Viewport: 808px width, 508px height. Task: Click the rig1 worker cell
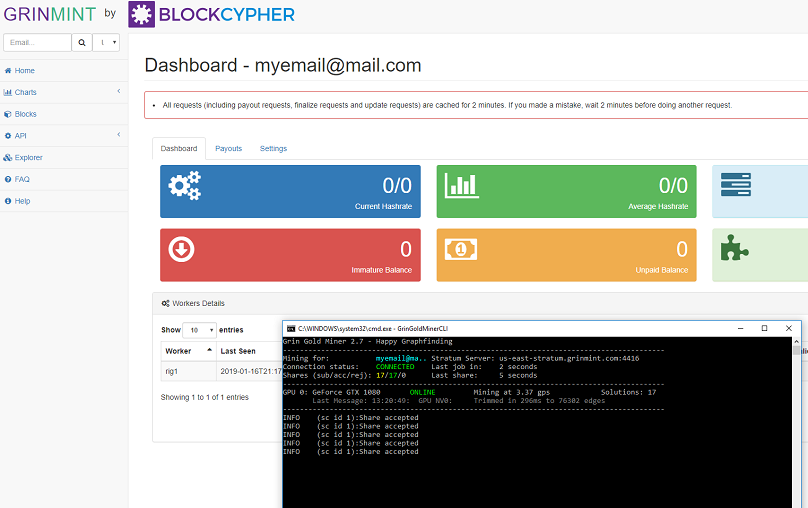click(189, 371)
